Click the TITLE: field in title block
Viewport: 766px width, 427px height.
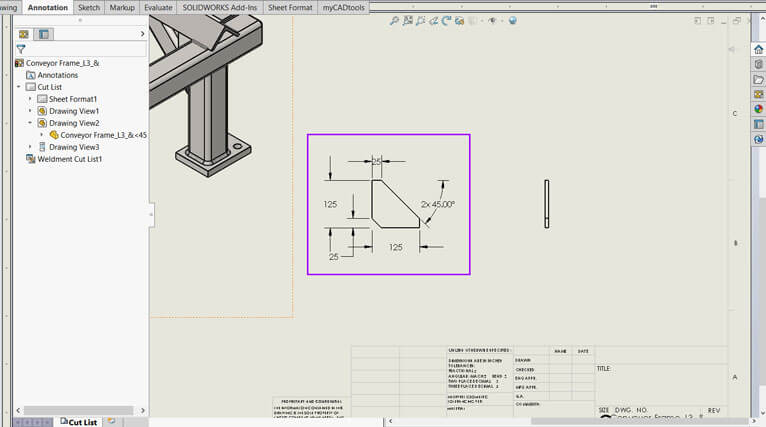click(x=604, y=368)
